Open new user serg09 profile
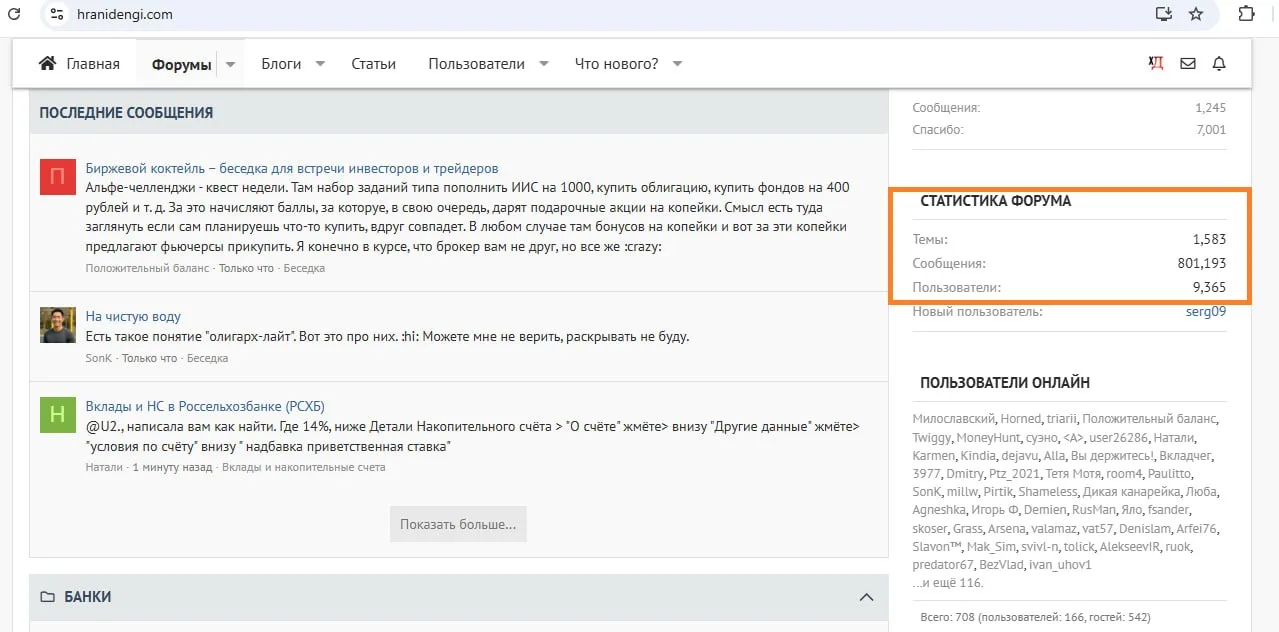The width and height of the screenshot is (1279, 632). coord(1206,311)
